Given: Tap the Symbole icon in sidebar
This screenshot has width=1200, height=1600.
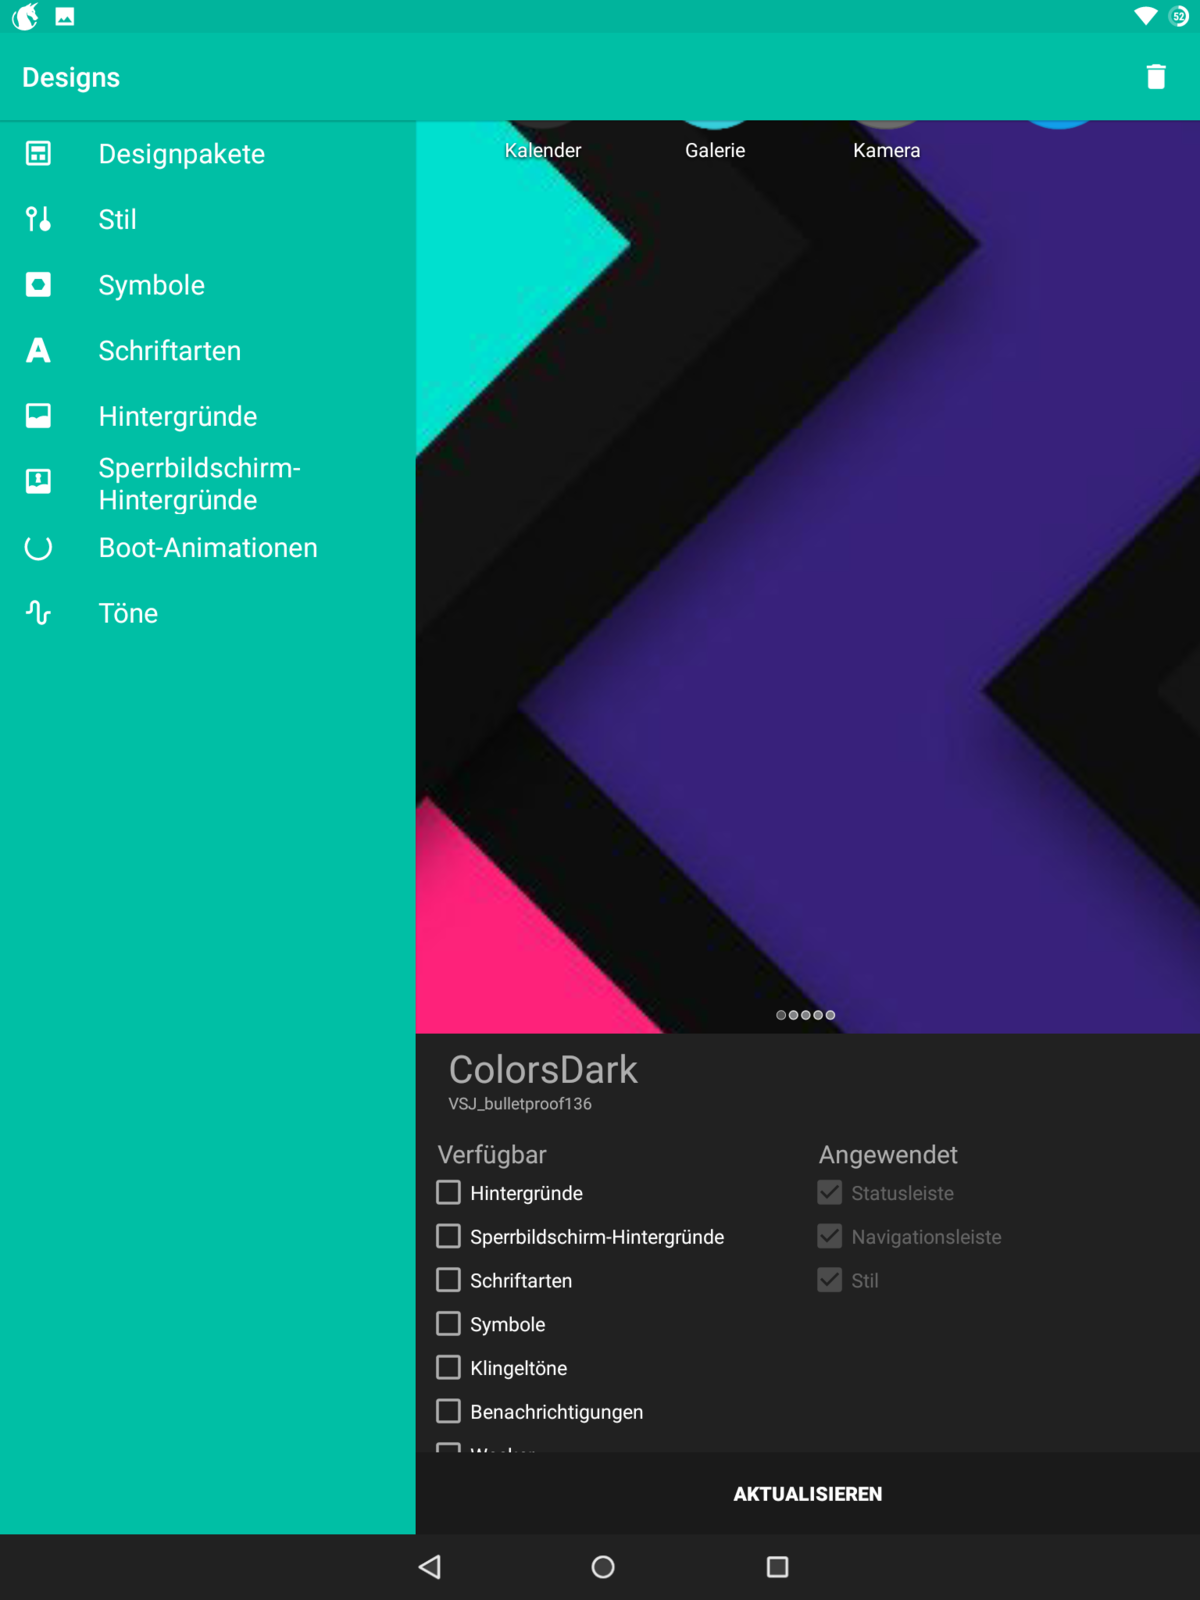Looking at the screenshot, I should [x=38, y=285].
